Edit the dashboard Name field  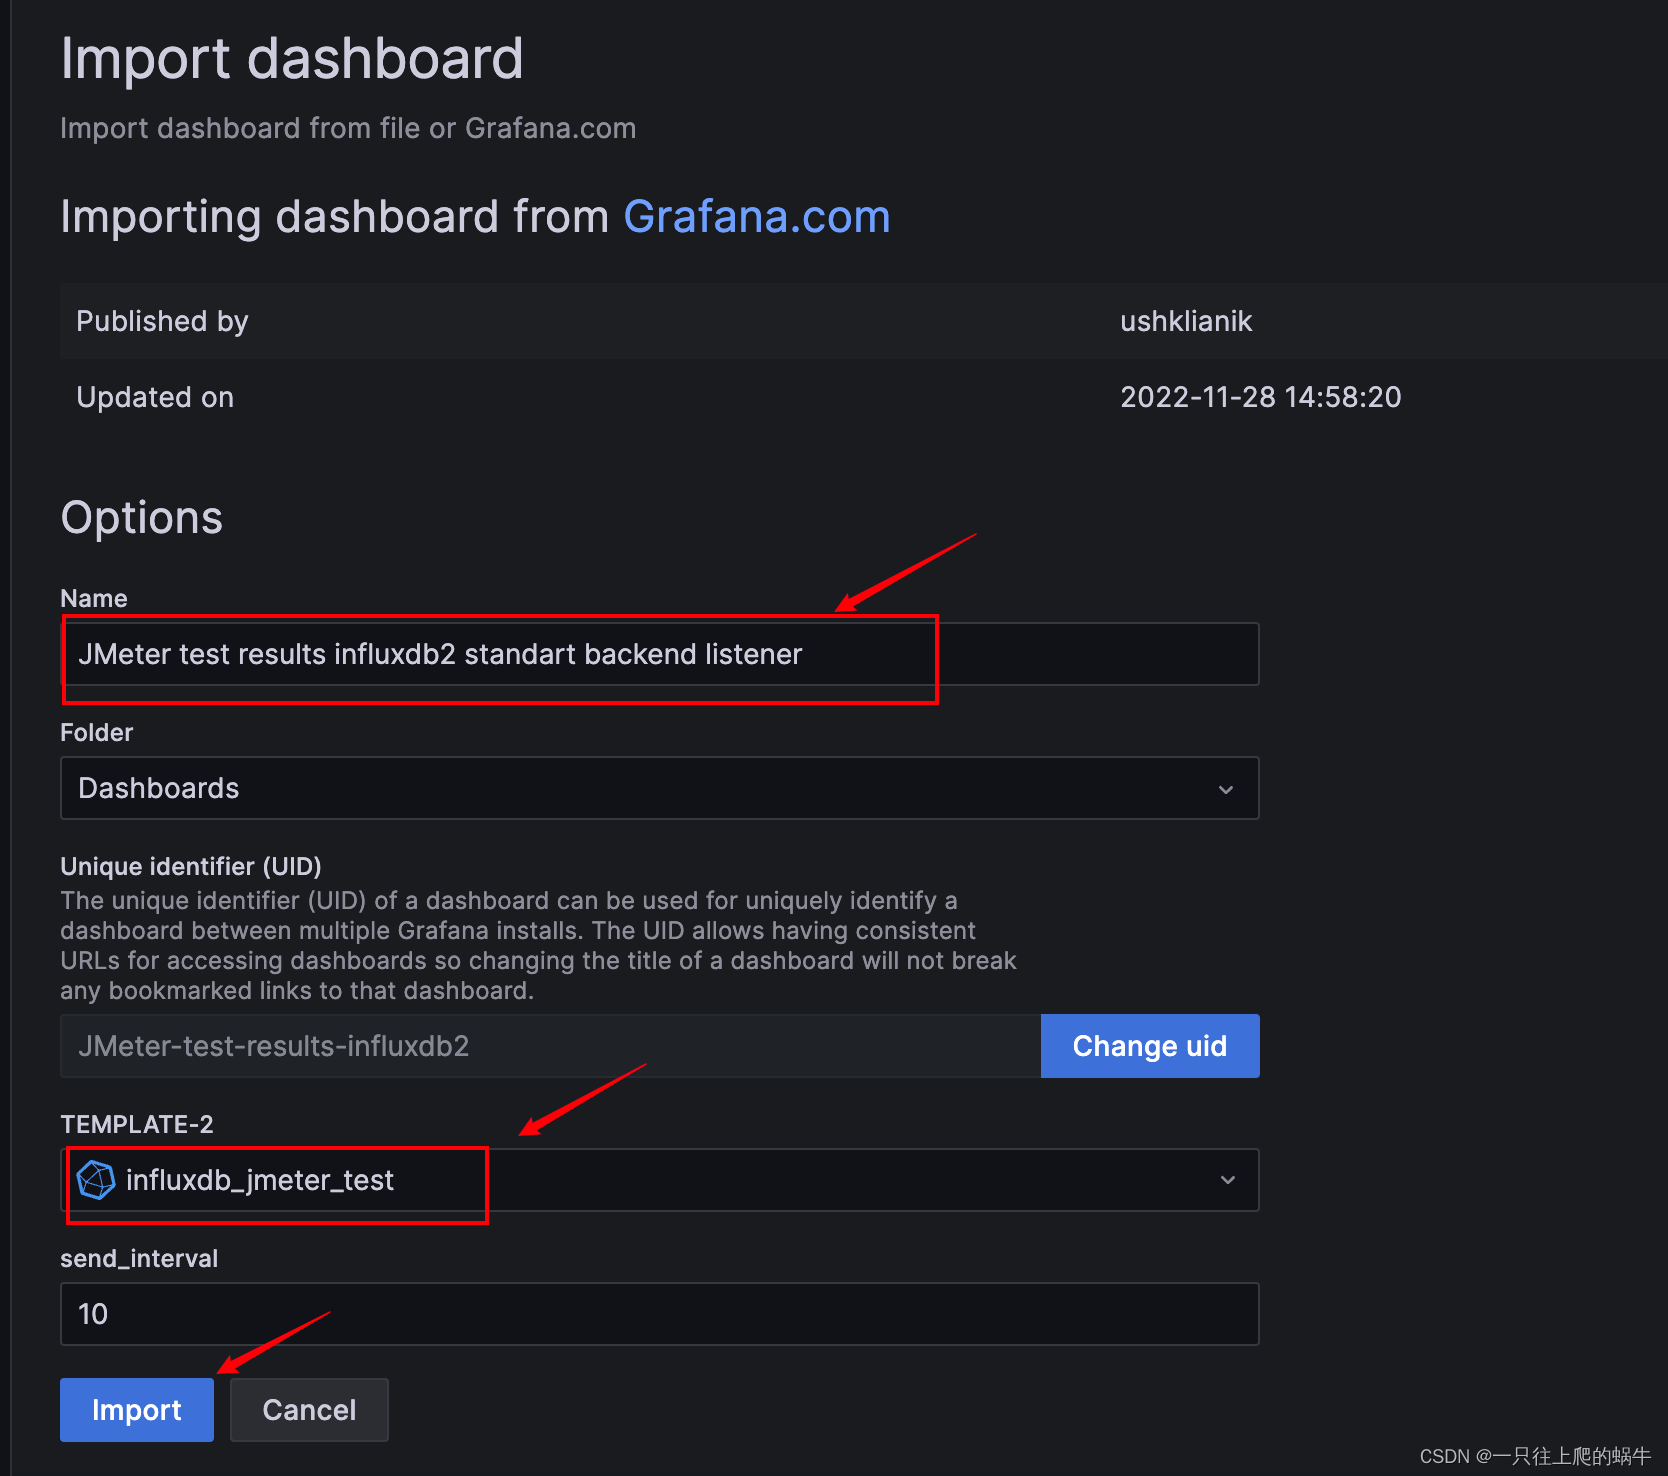coord(660,654)
